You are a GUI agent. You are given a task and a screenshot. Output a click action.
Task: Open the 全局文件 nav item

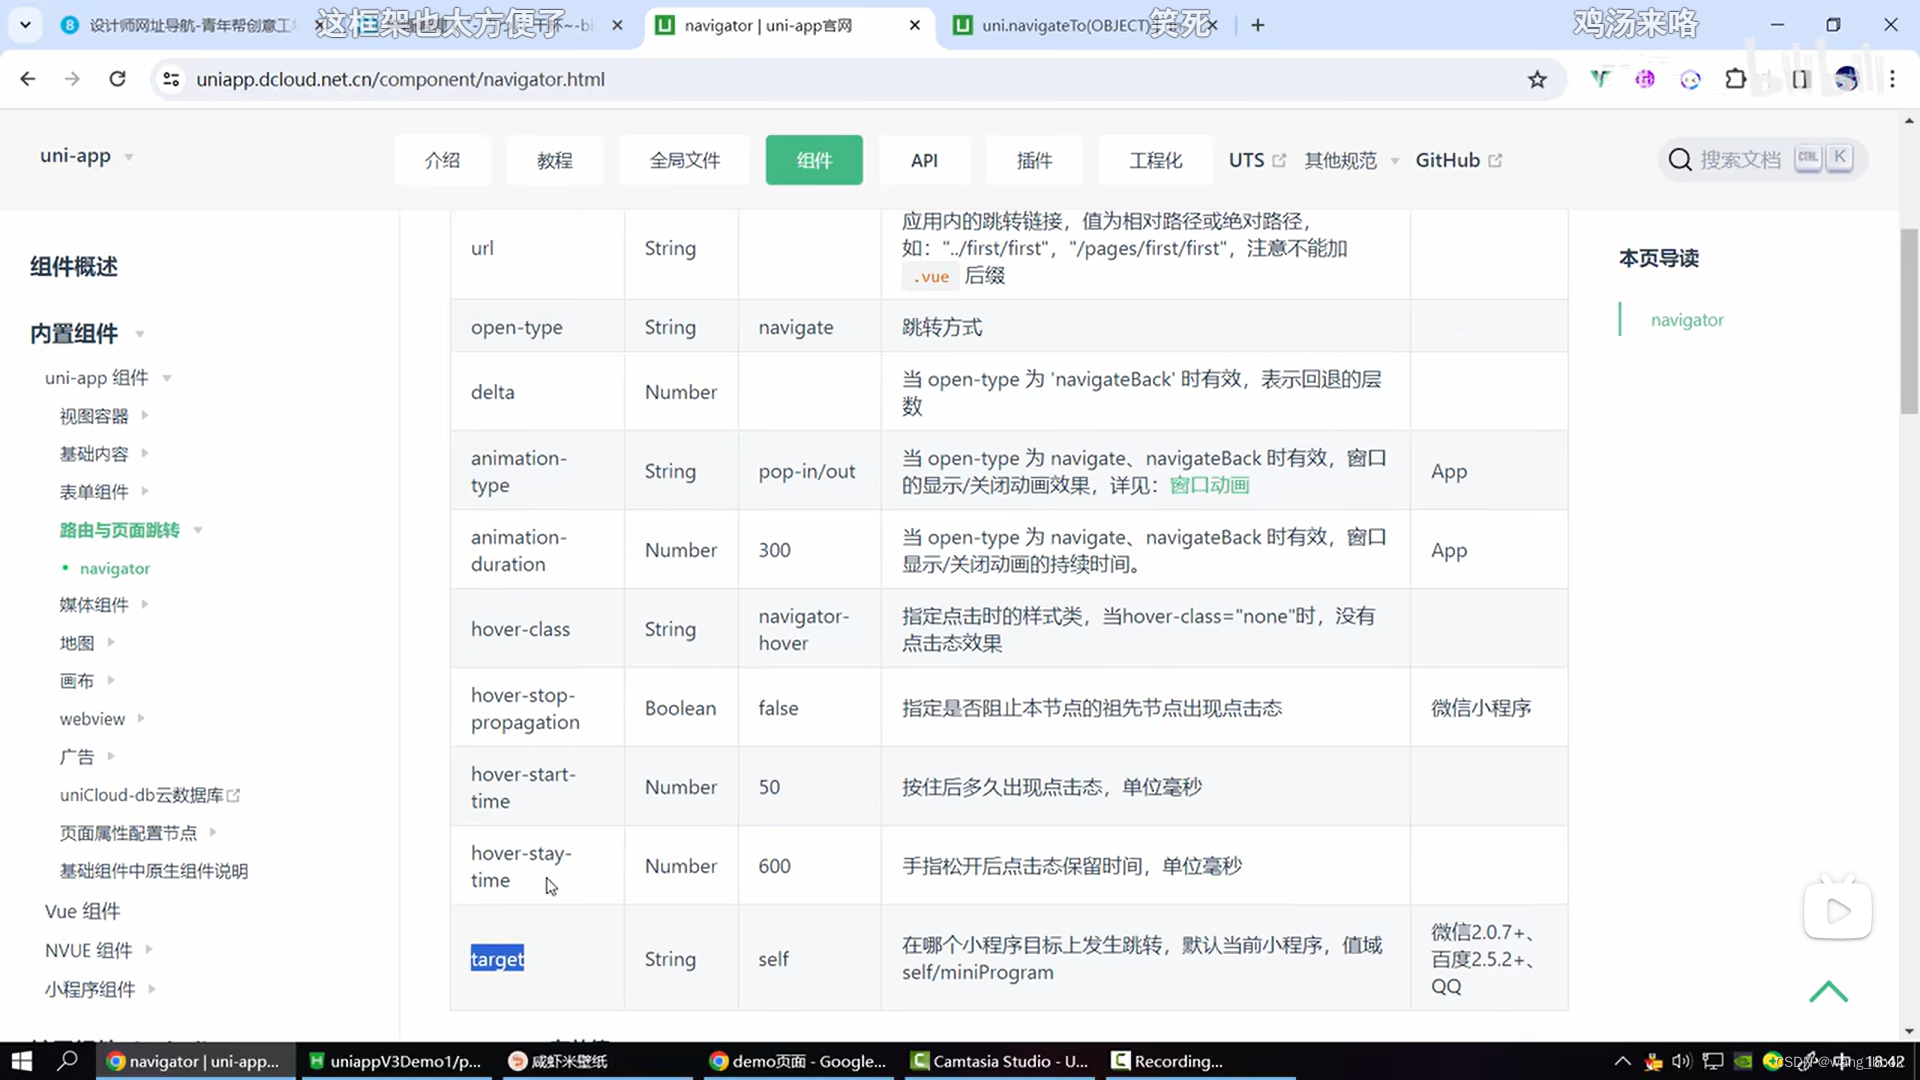click(685, 160)
